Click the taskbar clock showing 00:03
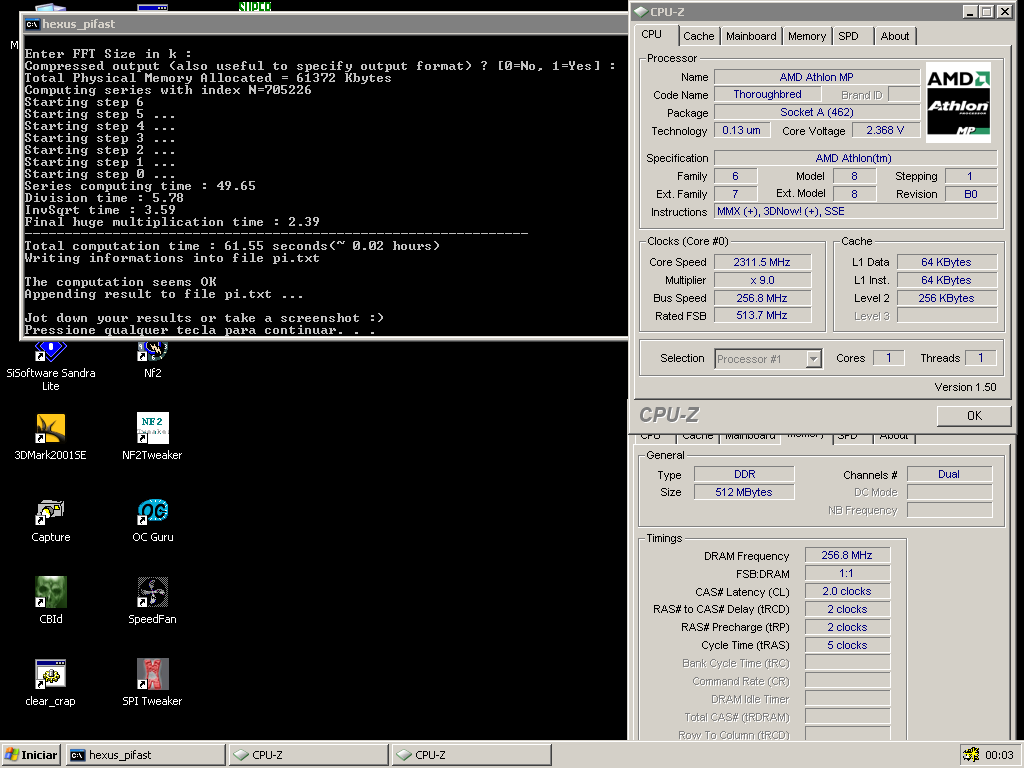The height and width of the screenshot is (768, 1024). pyautogui.click(x=999, y=755)
